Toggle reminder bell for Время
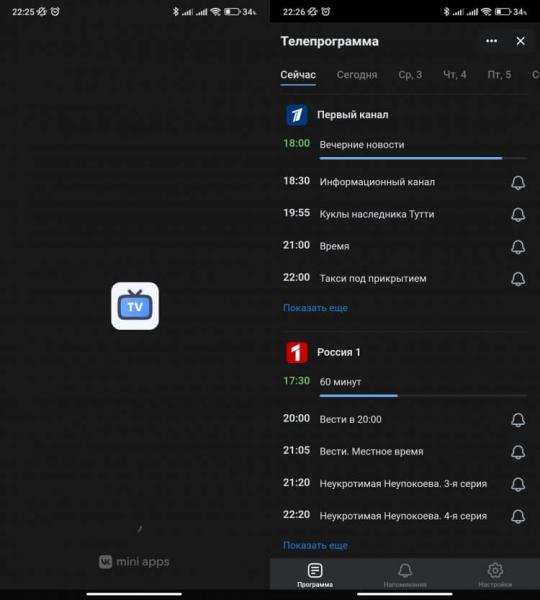Viewport: 540px width, 600px height. click(x=518, y=247)
